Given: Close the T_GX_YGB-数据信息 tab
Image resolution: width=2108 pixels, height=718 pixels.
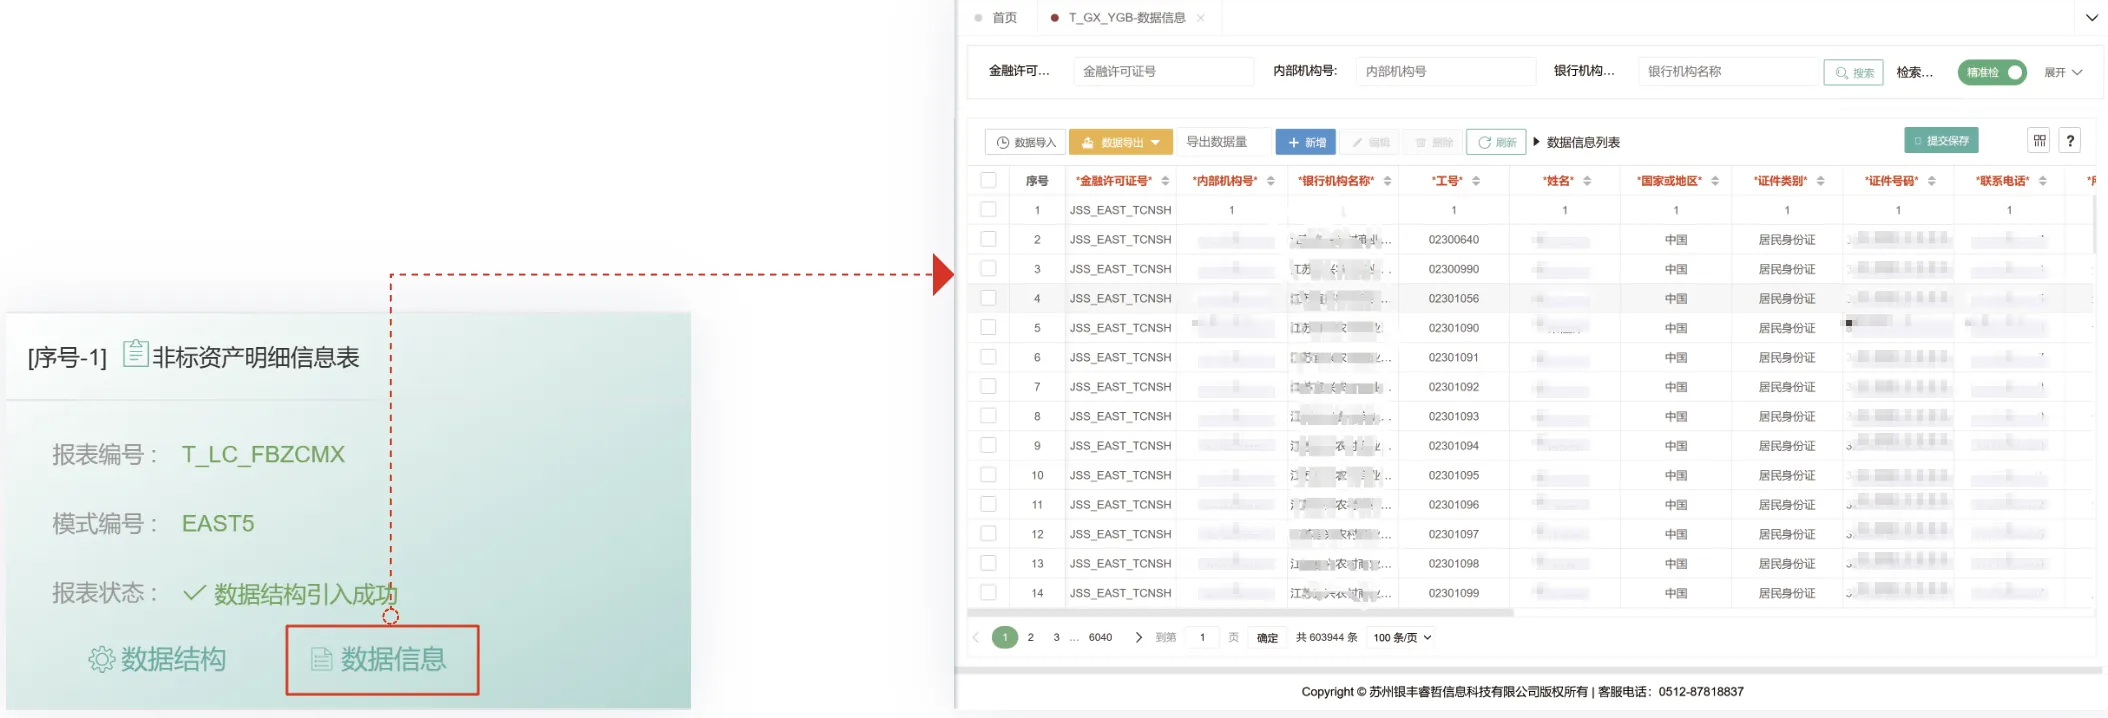Looking at the screenshot, I should coord(1200,18).
